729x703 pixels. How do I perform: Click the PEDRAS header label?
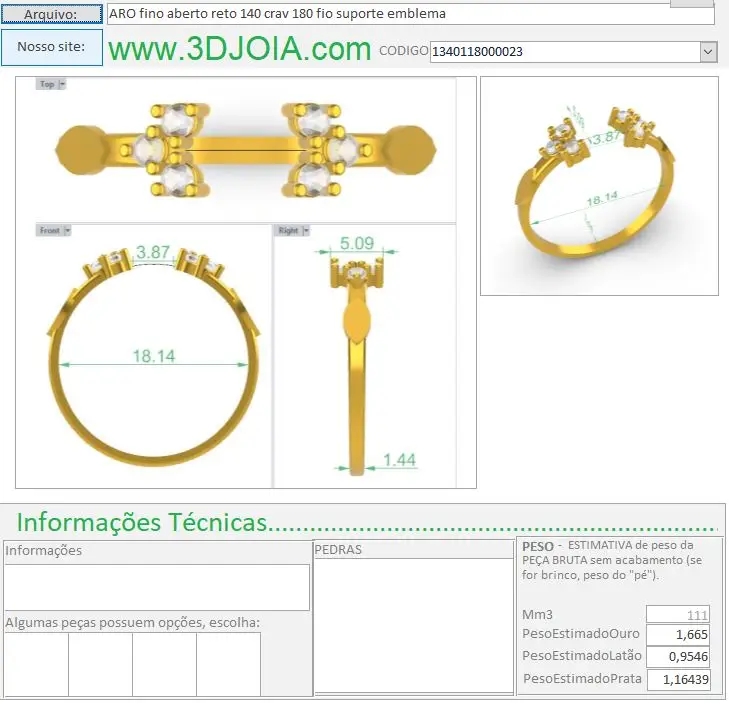click(338, 550)
